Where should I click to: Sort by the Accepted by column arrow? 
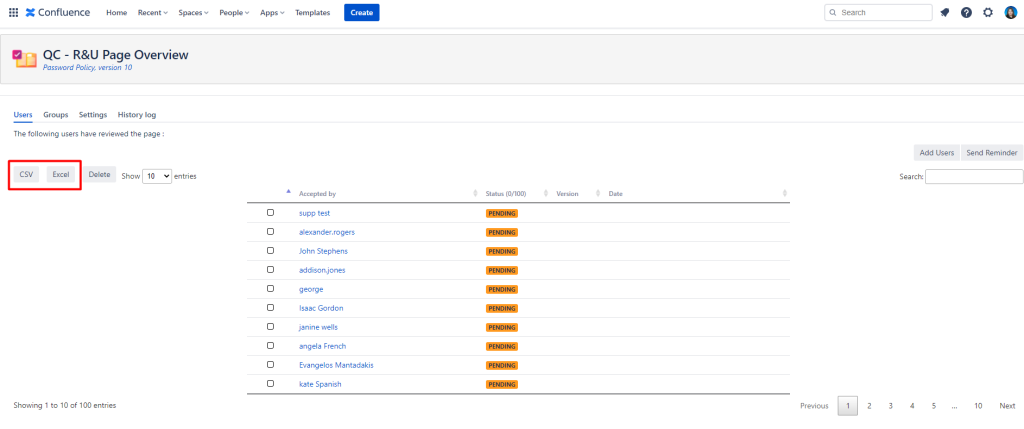(x=289, y=192)
